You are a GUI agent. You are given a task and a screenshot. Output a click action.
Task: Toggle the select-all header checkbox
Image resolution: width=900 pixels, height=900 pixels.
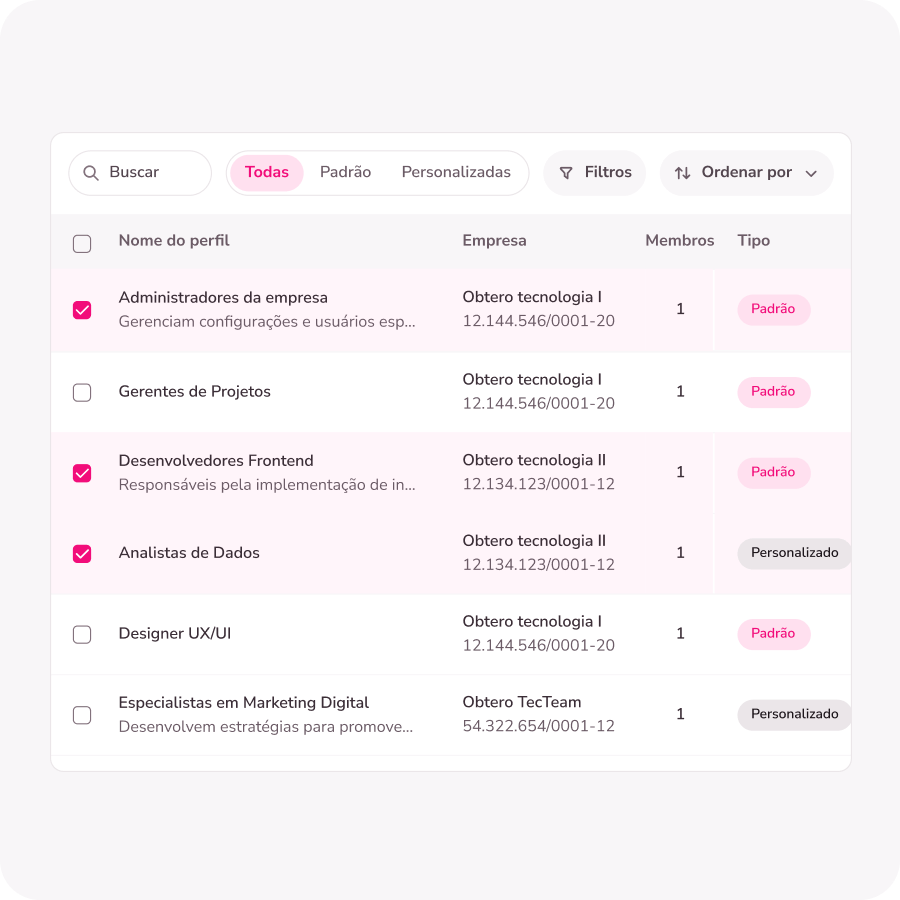82,243
